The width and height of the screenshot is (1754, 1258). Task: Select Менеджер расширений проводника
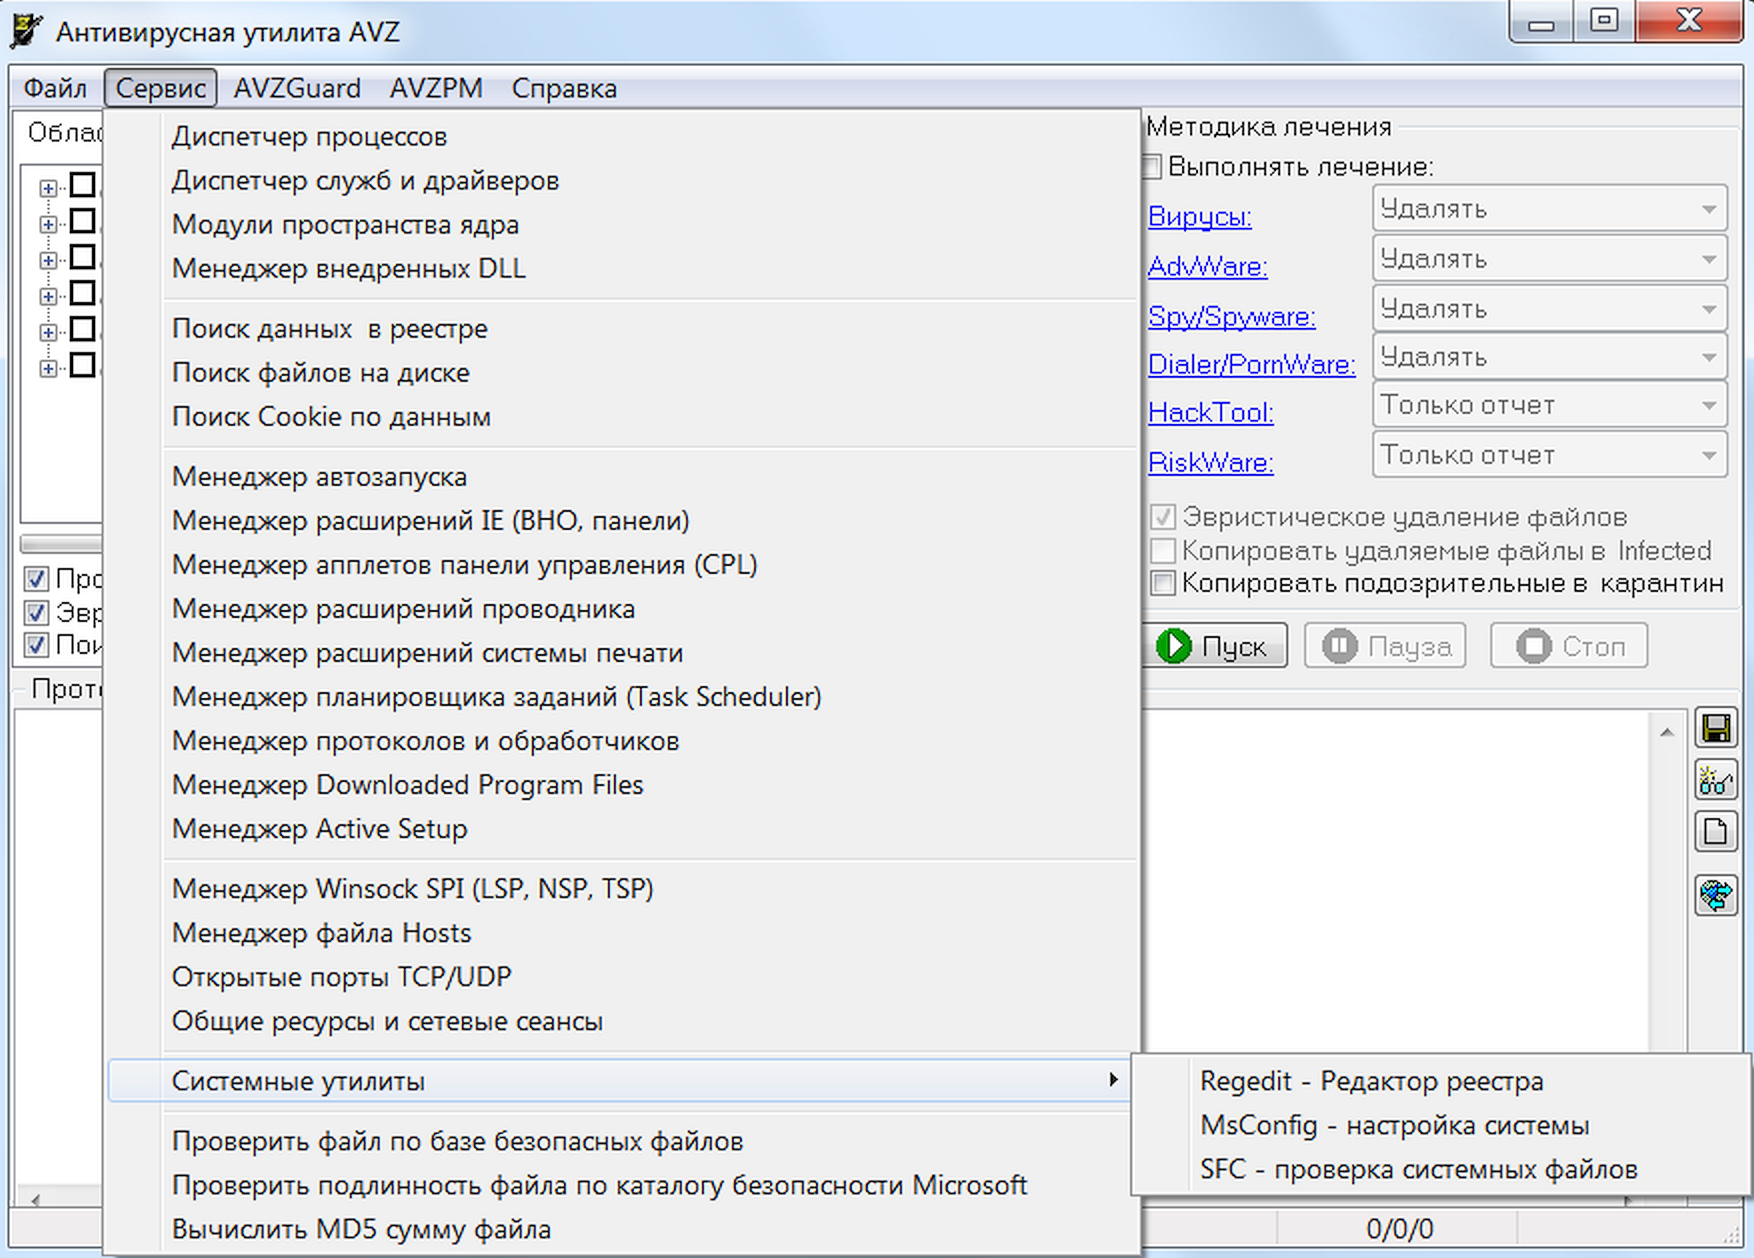(622, 608)
